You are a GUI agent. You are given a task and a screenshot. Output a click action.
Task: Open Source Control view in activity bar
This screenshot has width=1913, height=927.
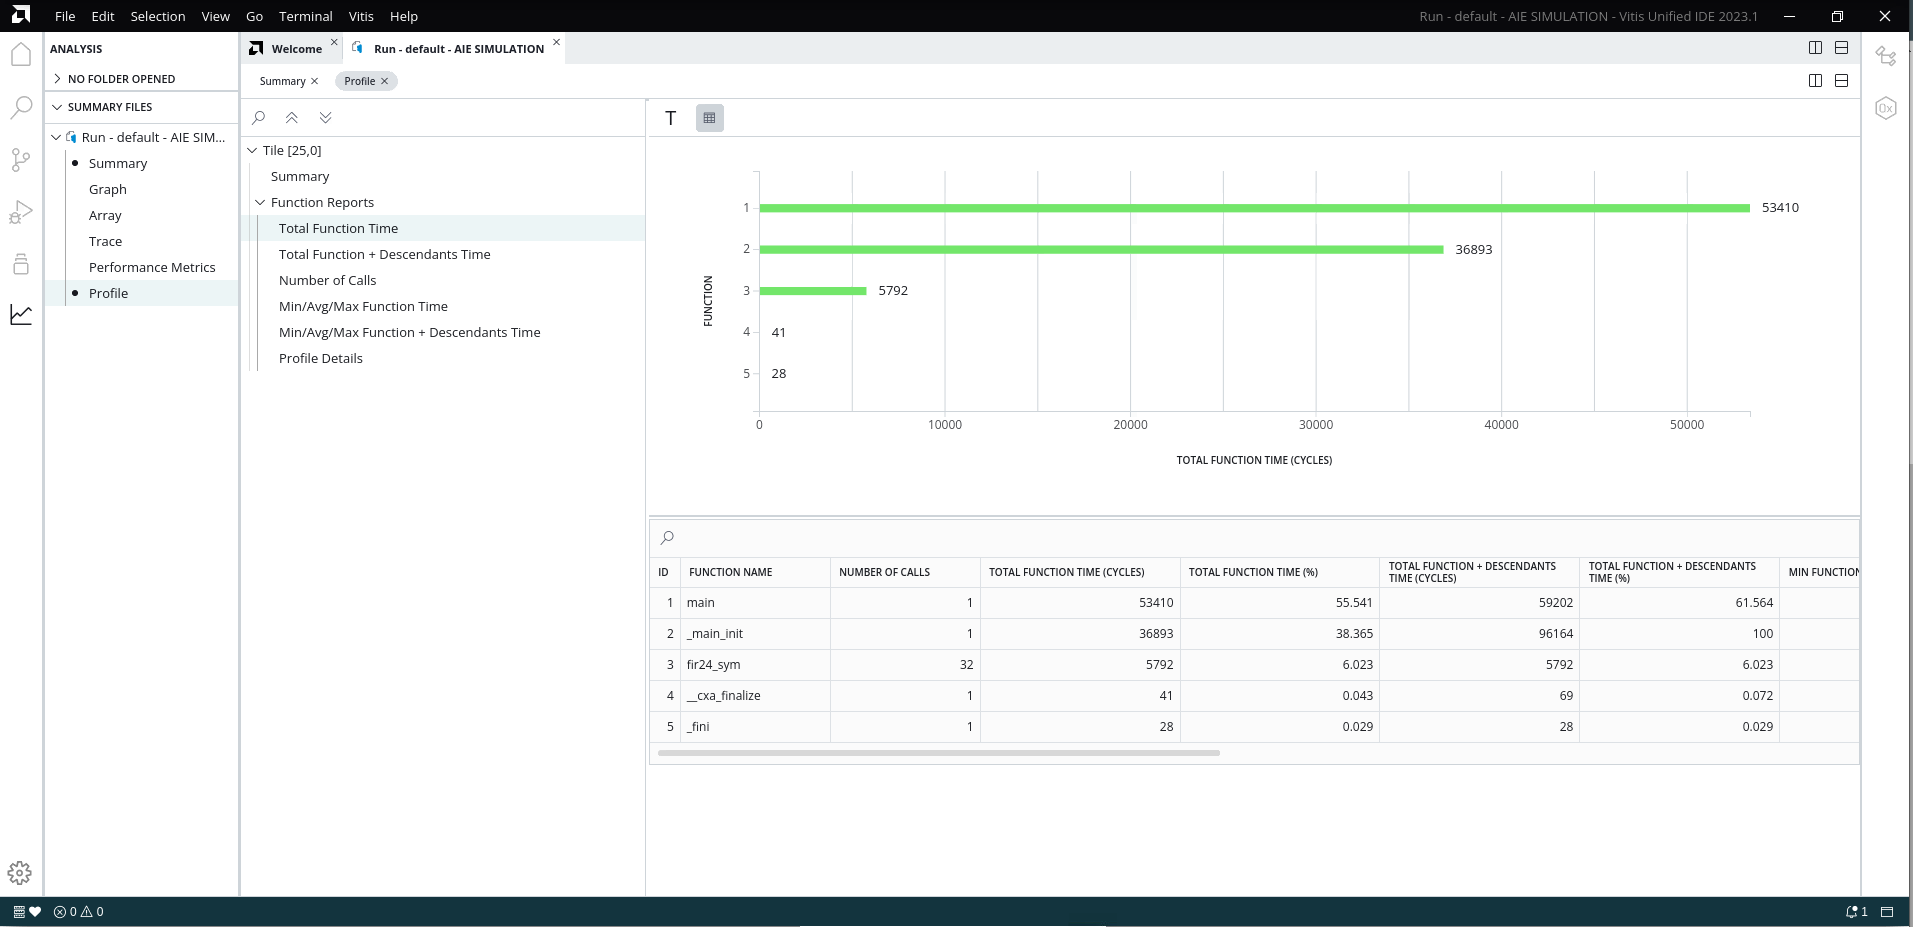coord(21,160)
